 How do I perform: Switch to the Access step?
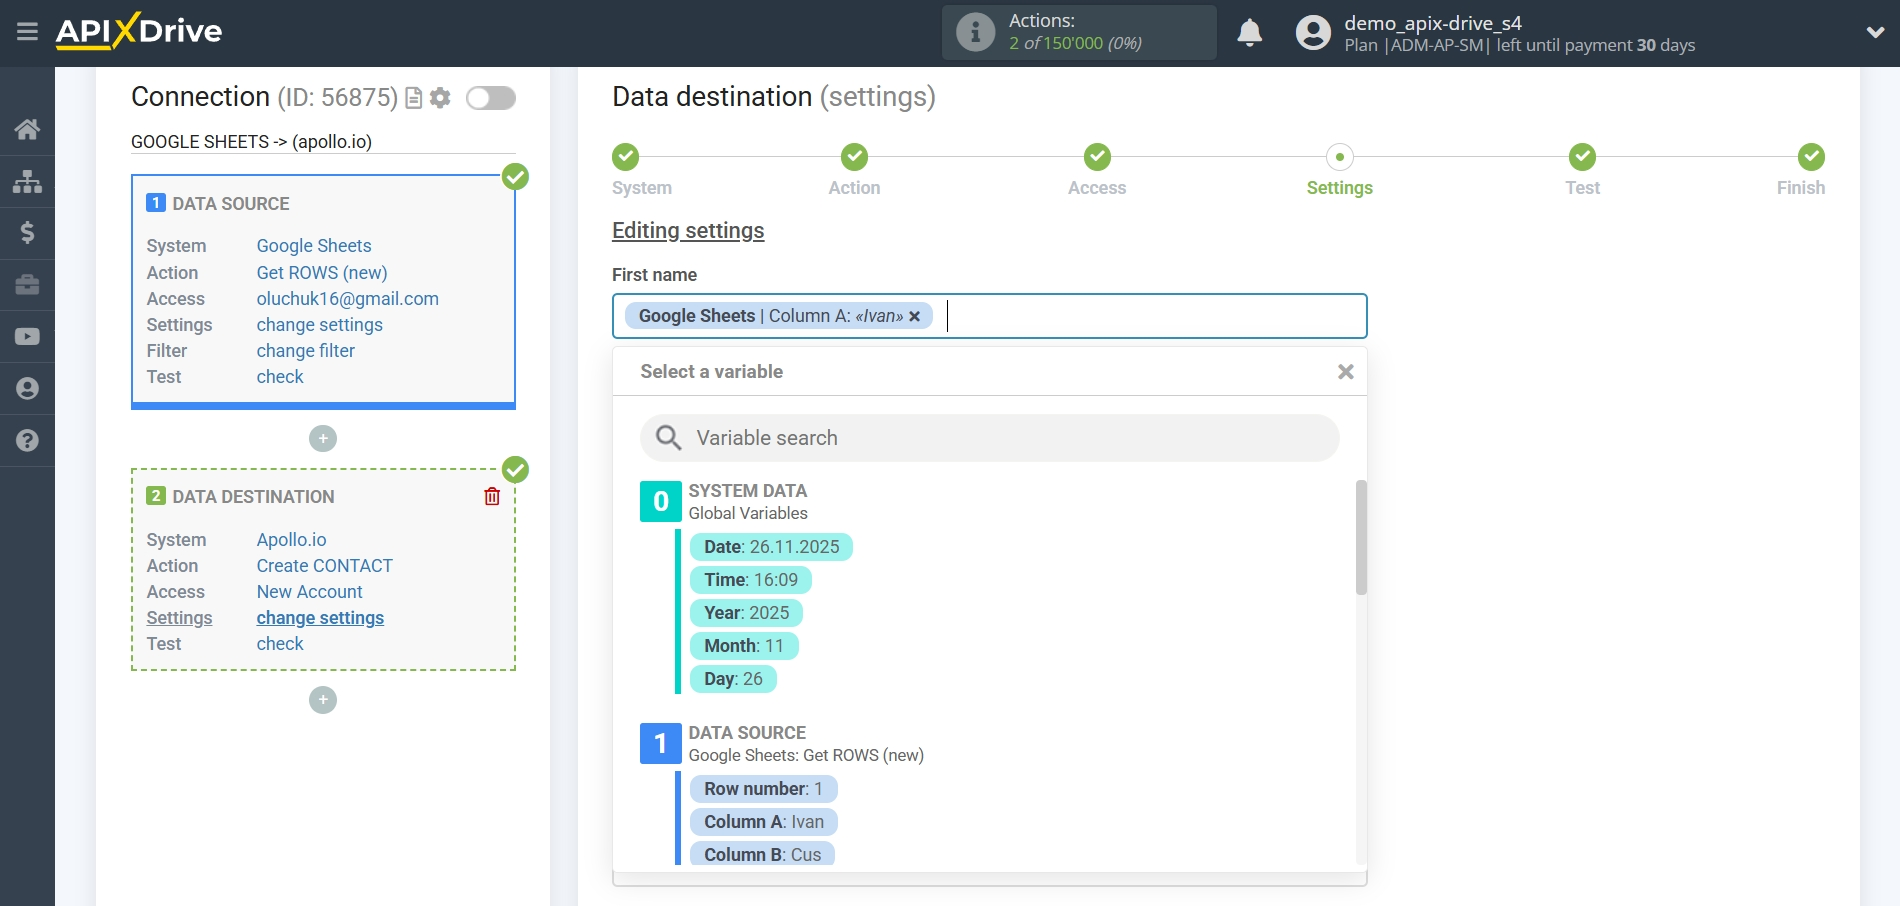click(x=1096, y=170)
